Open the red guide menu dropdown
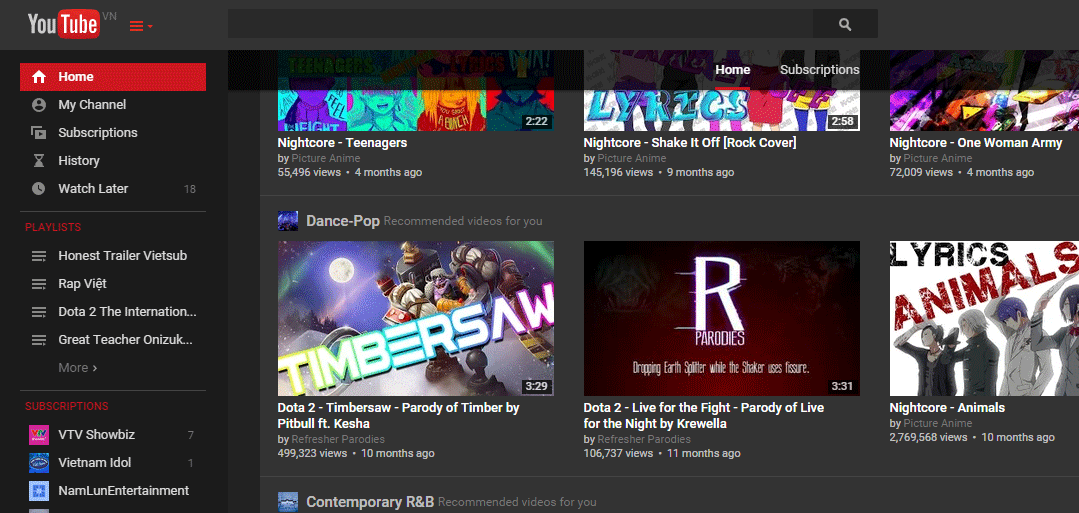The width and height of the screenshot is (1079, 513). [x=141, y=26]
